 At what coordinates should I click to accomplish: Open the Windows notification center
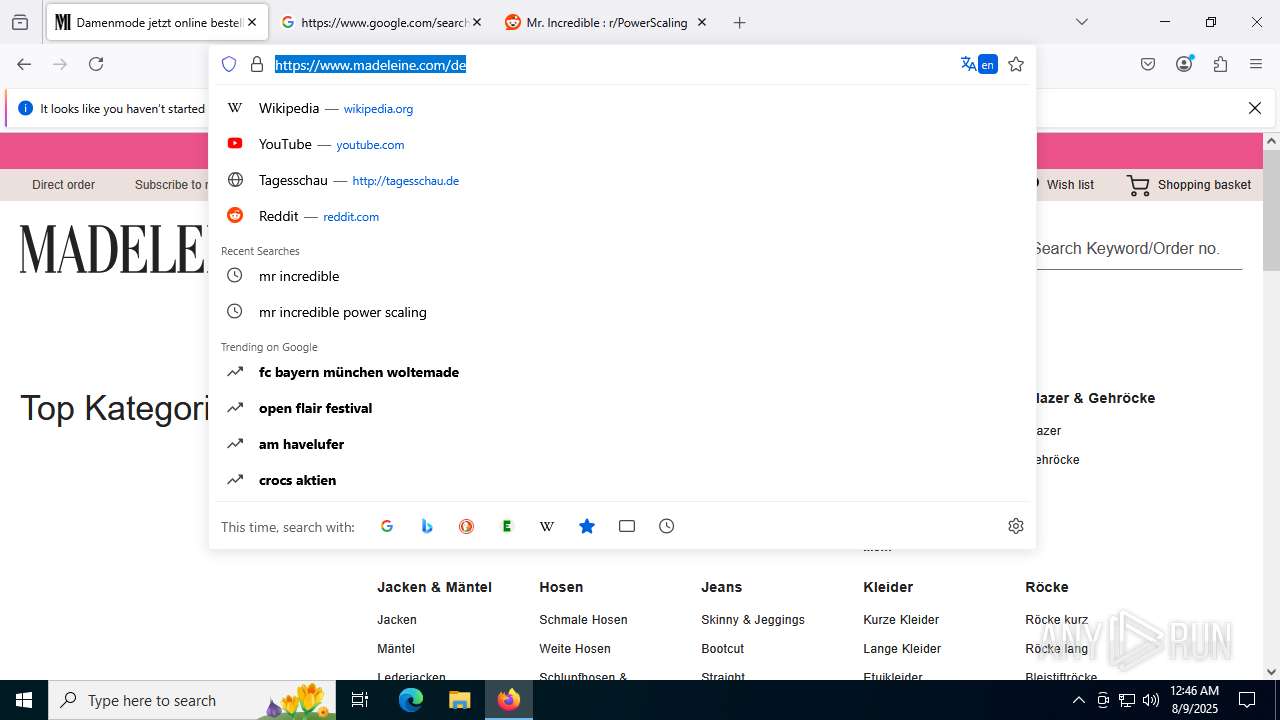pyautogui.click(x=1247, y=700)
